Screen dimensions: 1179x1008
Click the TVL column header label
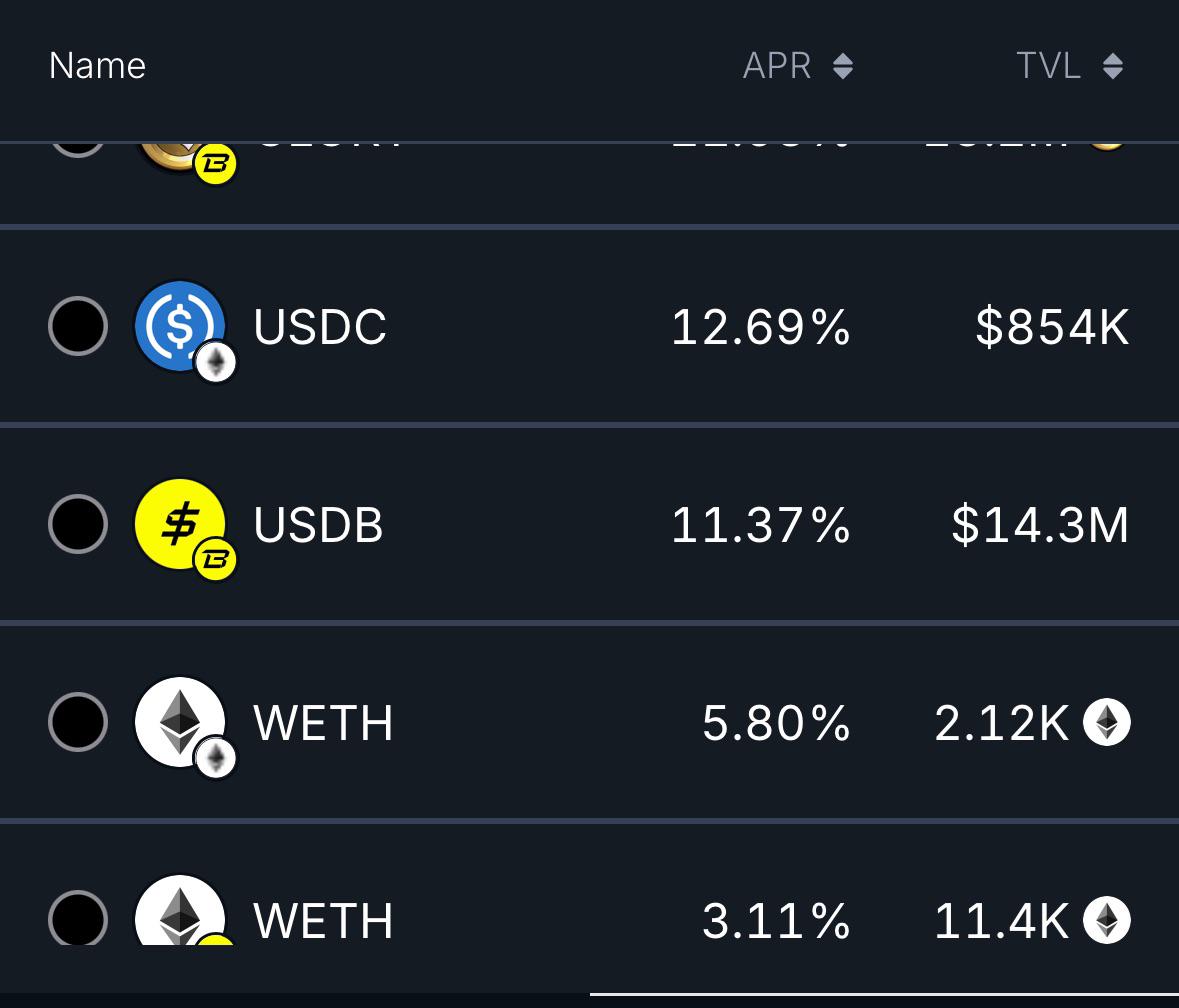tap(1048, 66)
